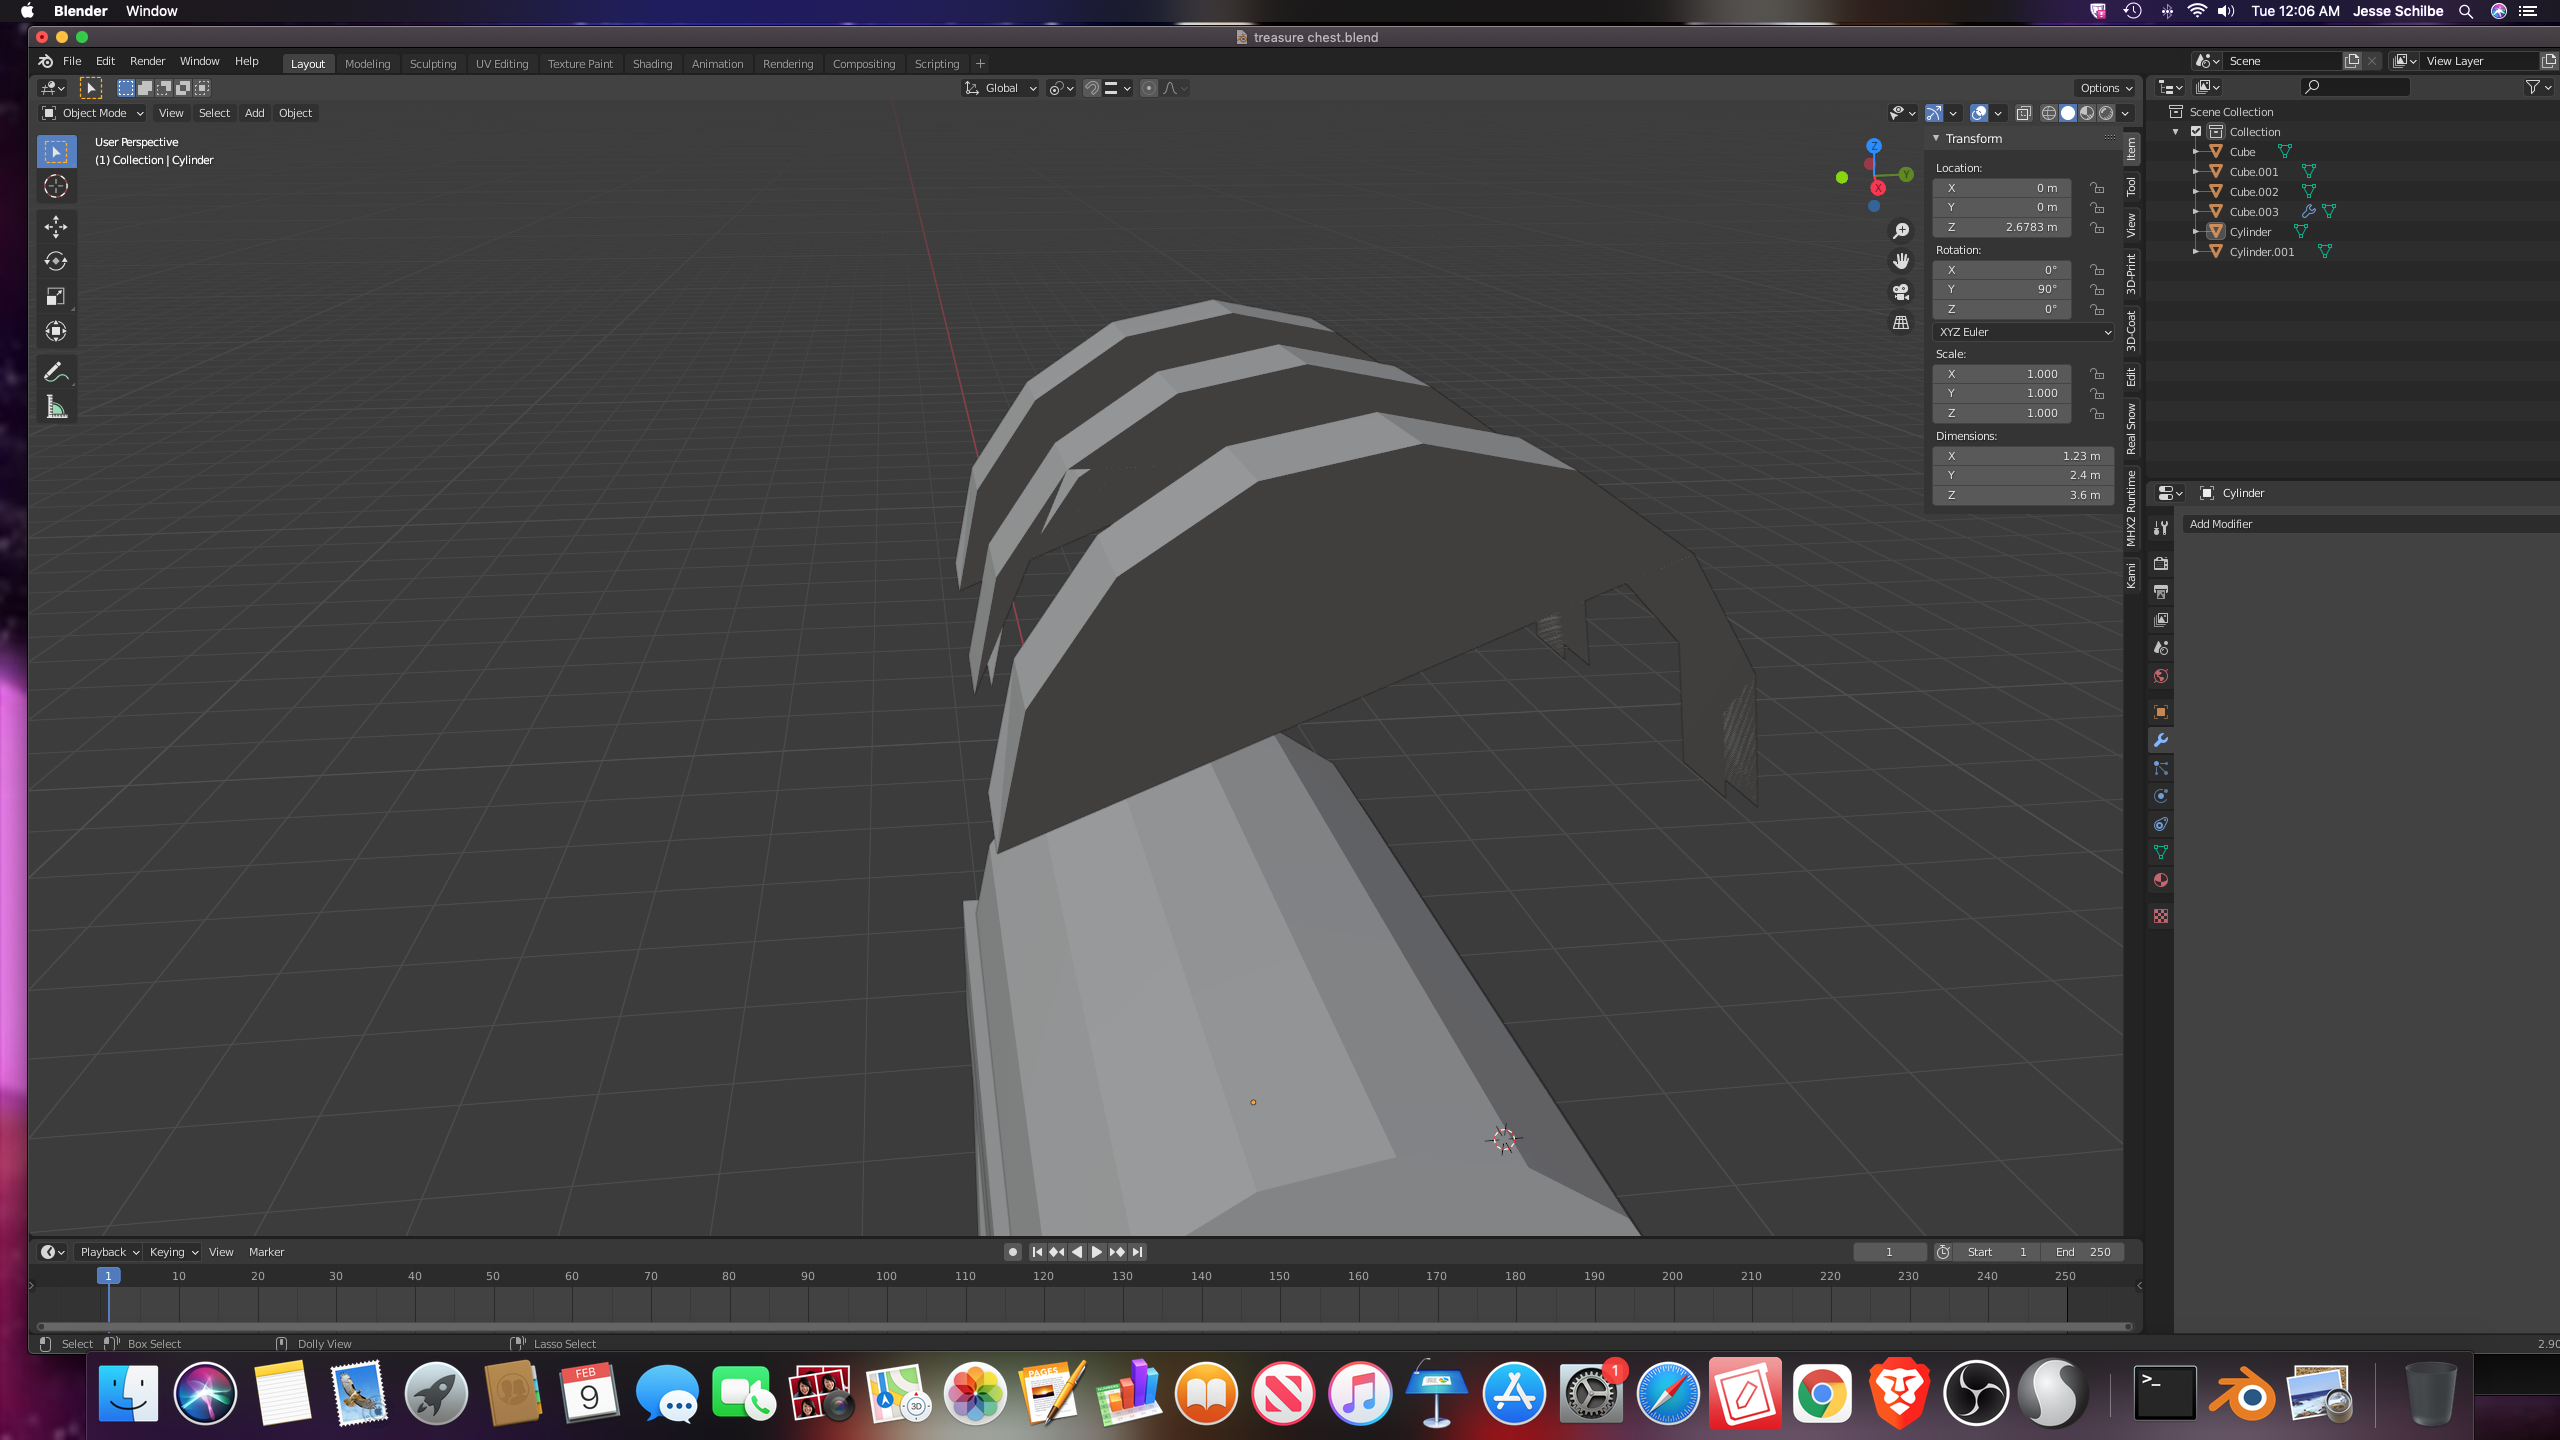Toggle lock on Location X
The height and width of the screenshot is (1440, 2560).
pyautogui.click(x=2097, y=188)
